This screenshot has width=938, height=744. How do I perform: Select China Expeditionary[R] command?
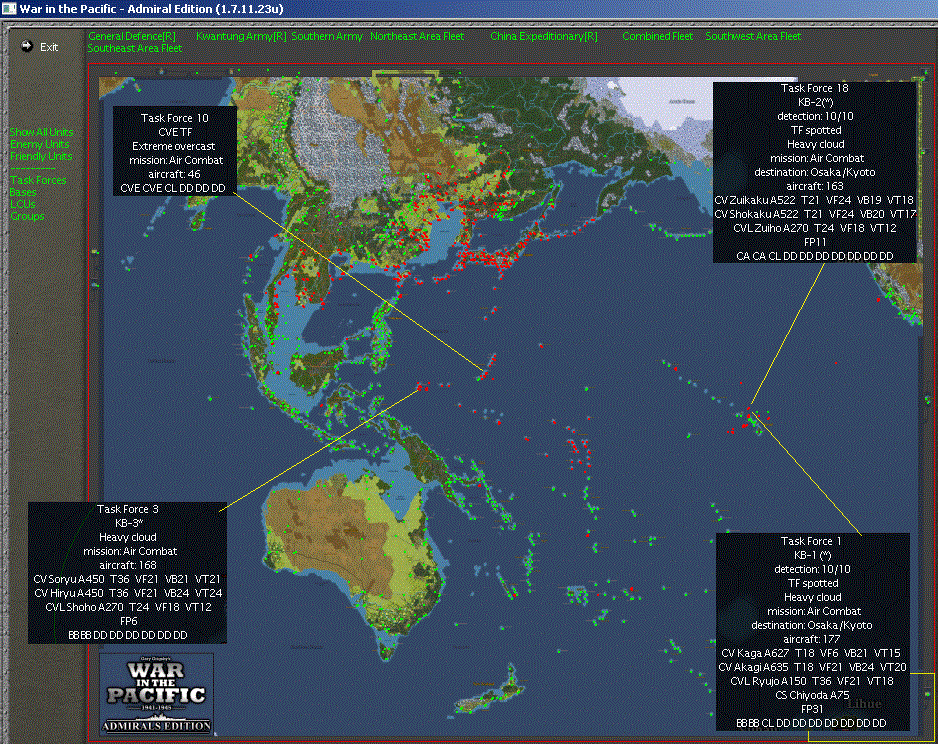click(544, 36)
